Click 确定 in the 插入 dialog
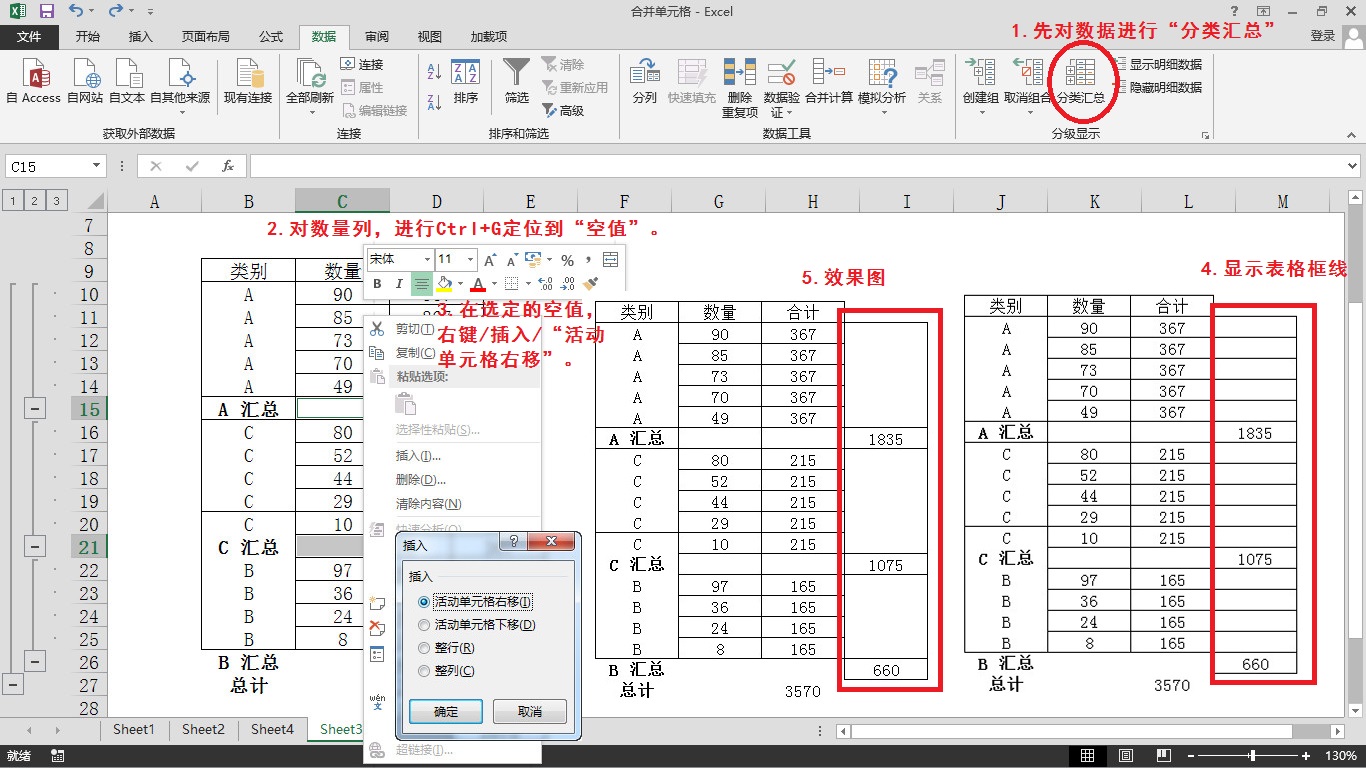 click(446, 711)
